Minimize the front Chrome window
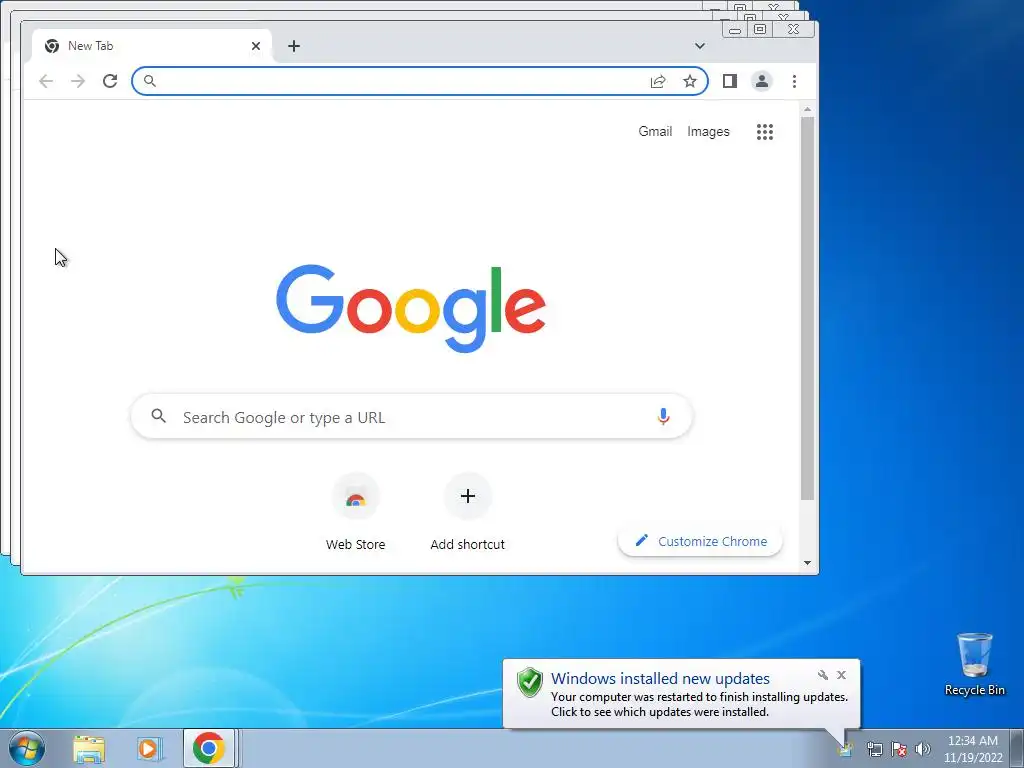This screenshot has height=768, width=1024. click(x=735, y=29)
